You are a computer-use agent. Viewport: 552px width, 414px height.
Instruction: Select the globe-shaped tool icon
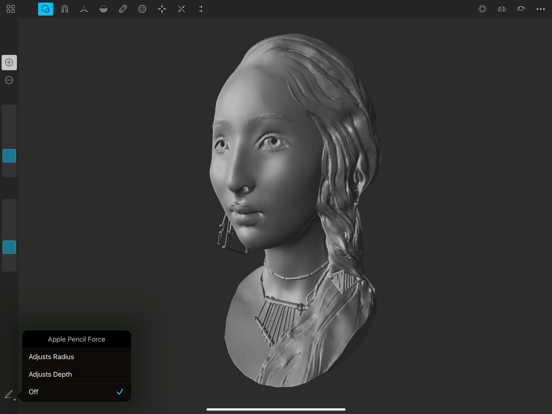[x=142, y=9]
